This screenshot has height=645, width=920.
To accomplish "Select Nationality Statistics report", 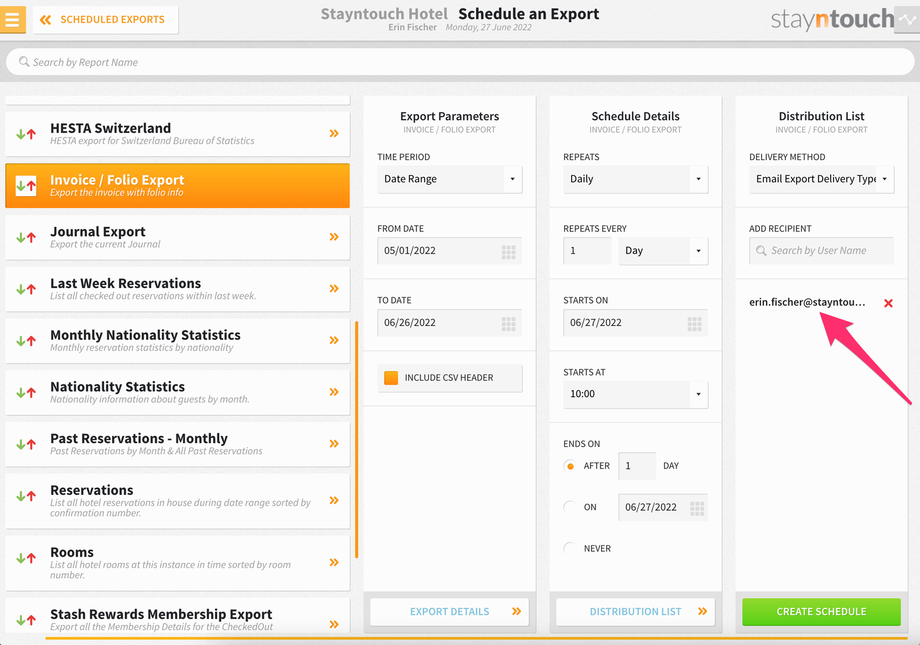I will click(177, 392).
